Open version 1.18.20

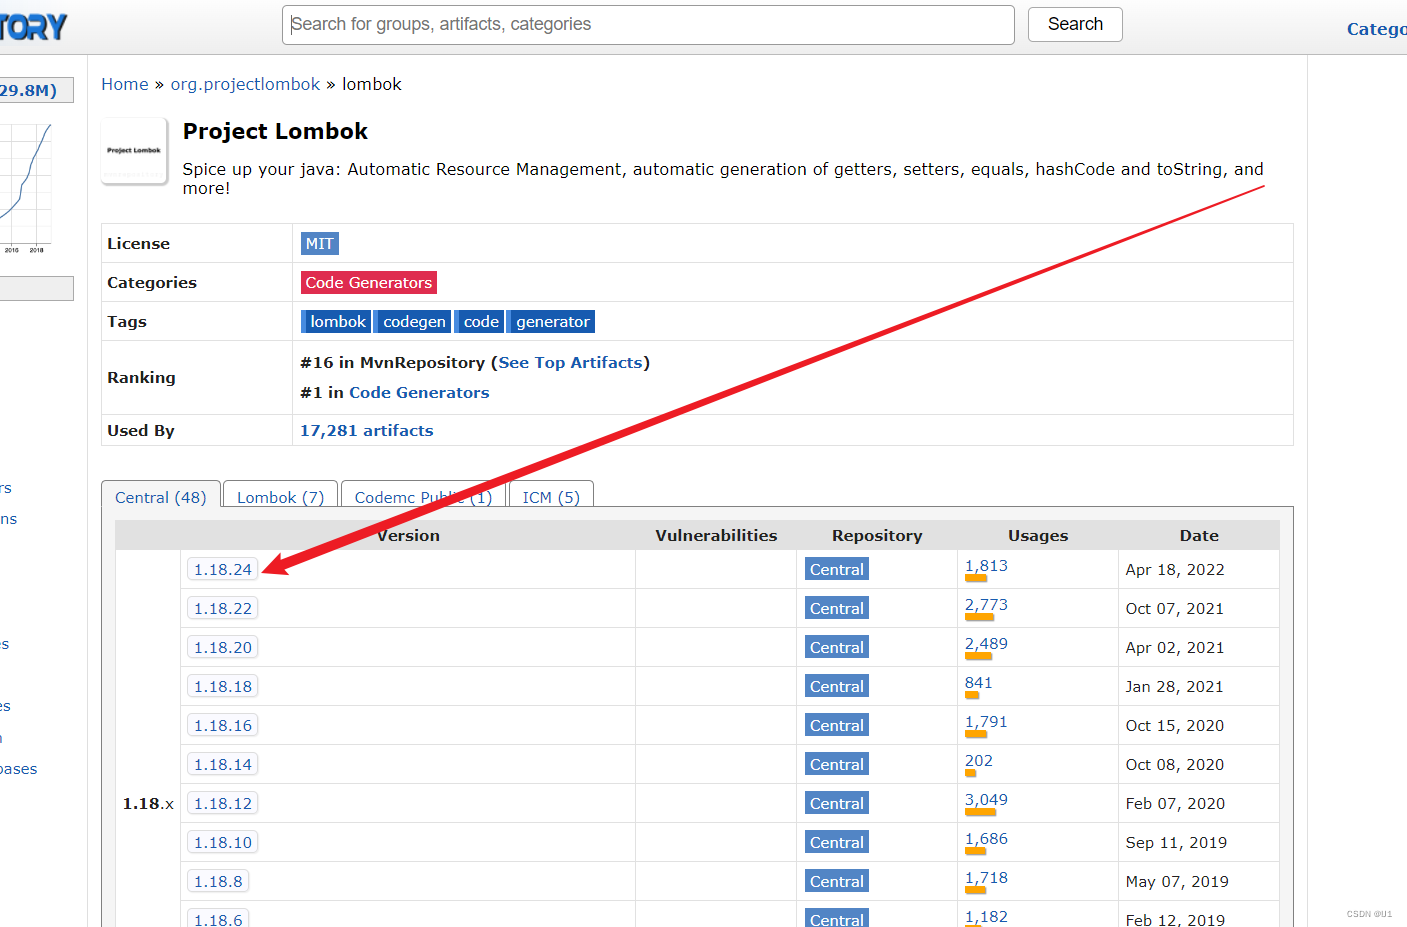[223, 647]
